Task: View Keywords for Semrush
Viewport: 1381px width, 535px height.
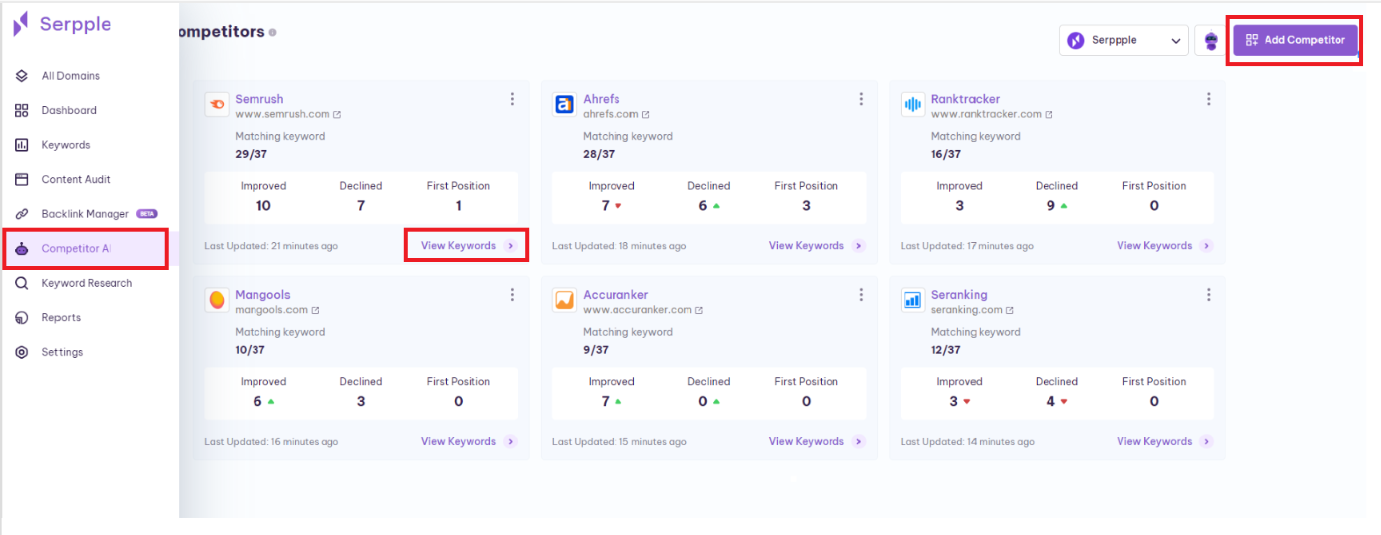Action: click(x=468, y=246)
